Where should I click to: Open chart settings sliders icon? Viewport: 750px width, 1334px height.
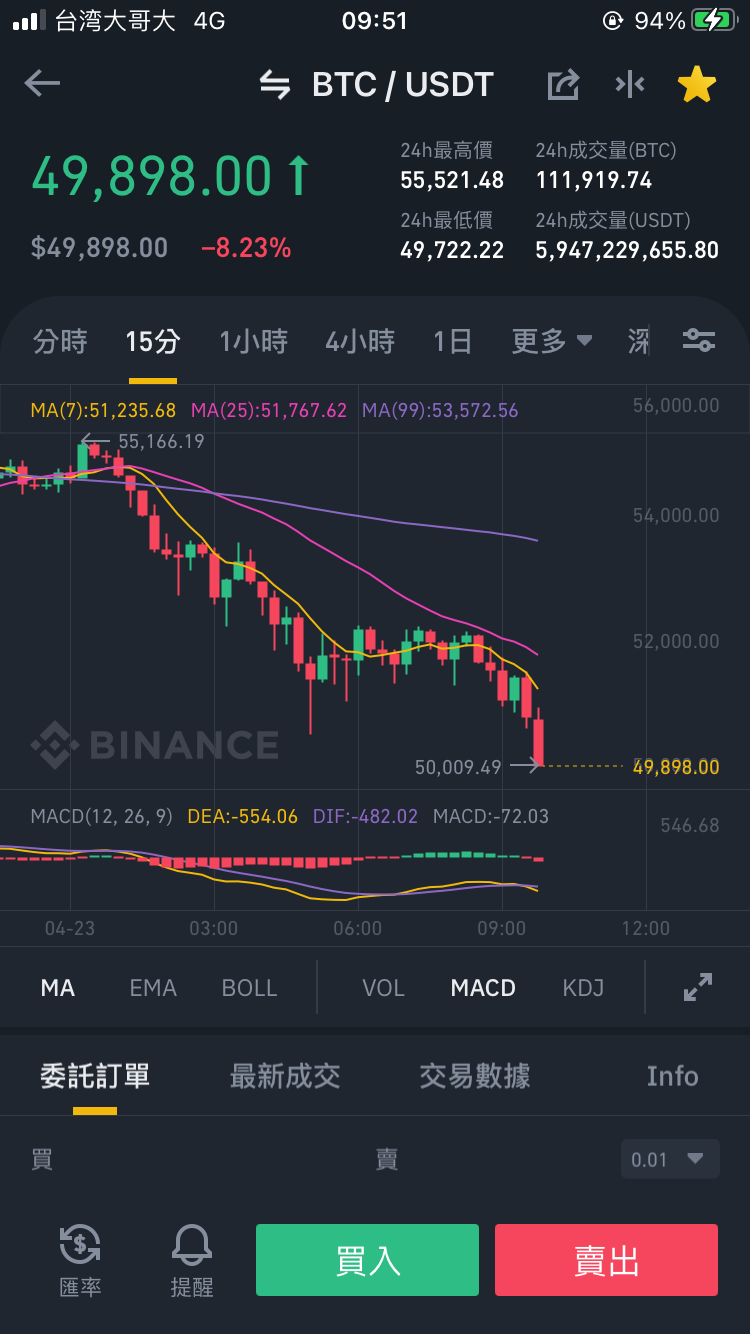pos(699,341)
